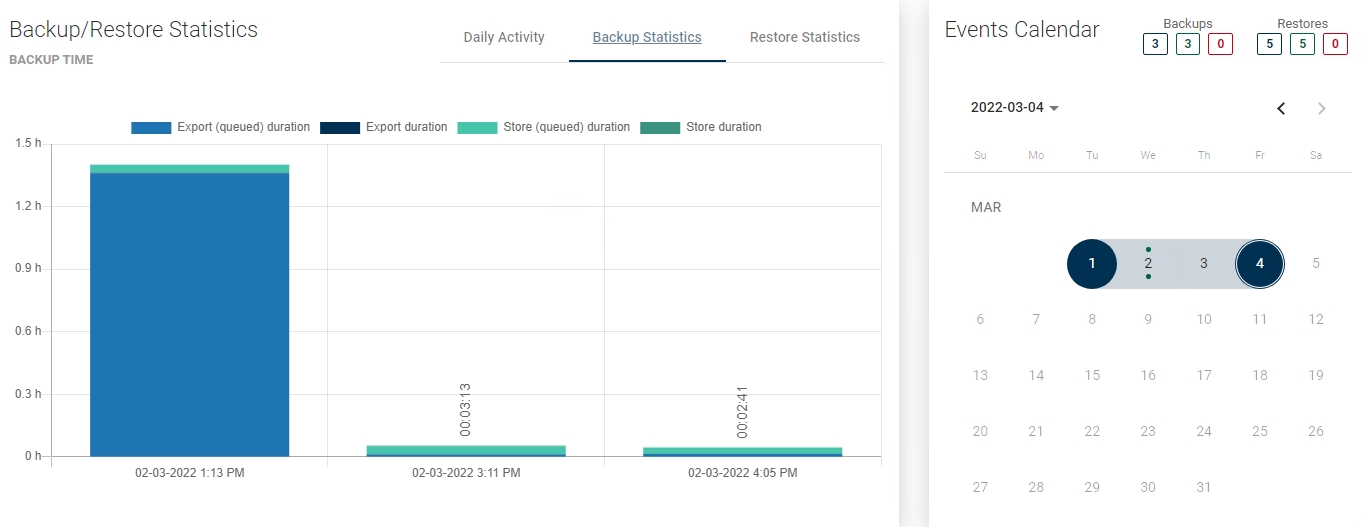The image size is (1362, 527).
Task: Toggle Export duration legend swatch
Action: coord(339,128)
